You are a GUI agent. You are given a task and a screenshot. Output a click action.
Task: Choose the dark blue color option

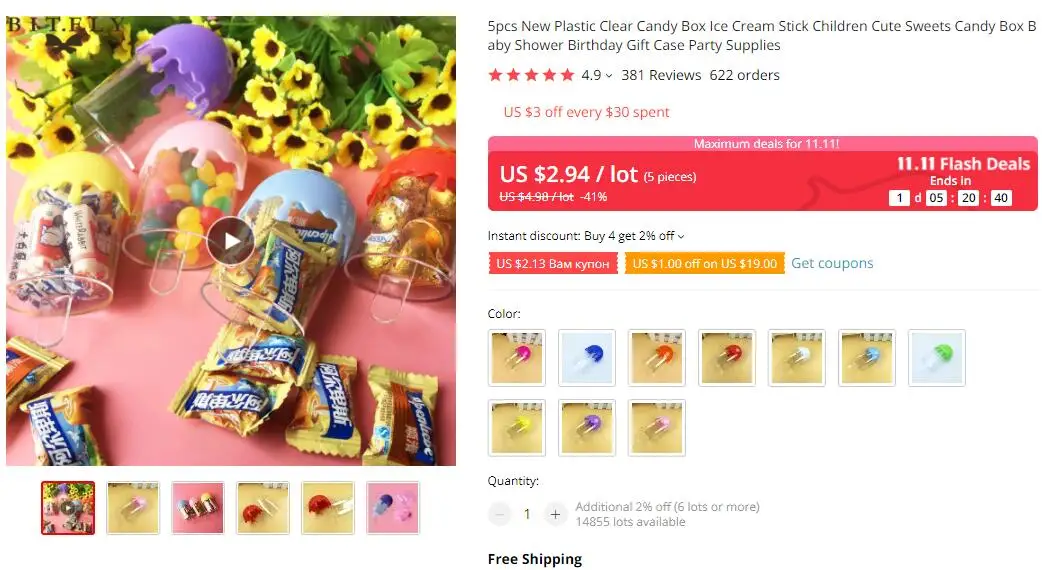pos(587,357)
